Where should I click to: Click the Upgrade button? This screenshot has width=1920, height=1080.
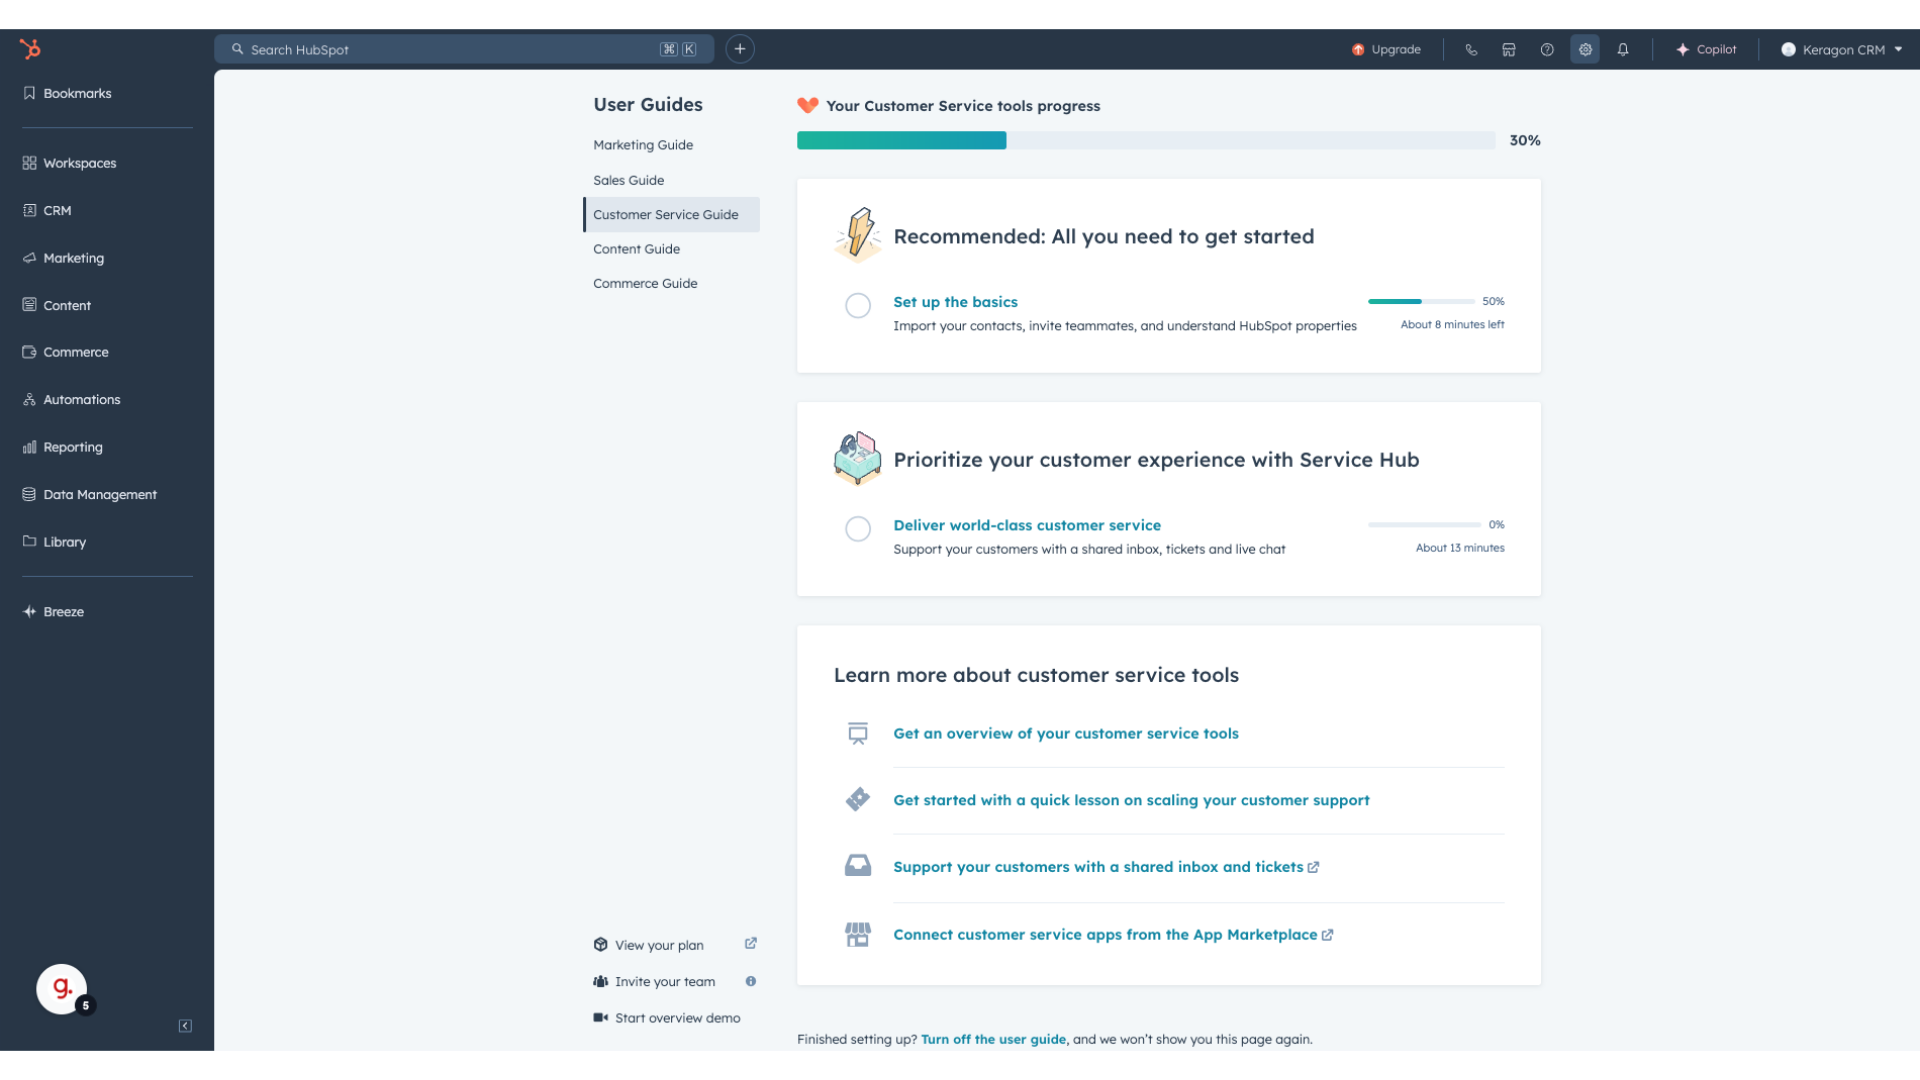(x=1386, y=49)
